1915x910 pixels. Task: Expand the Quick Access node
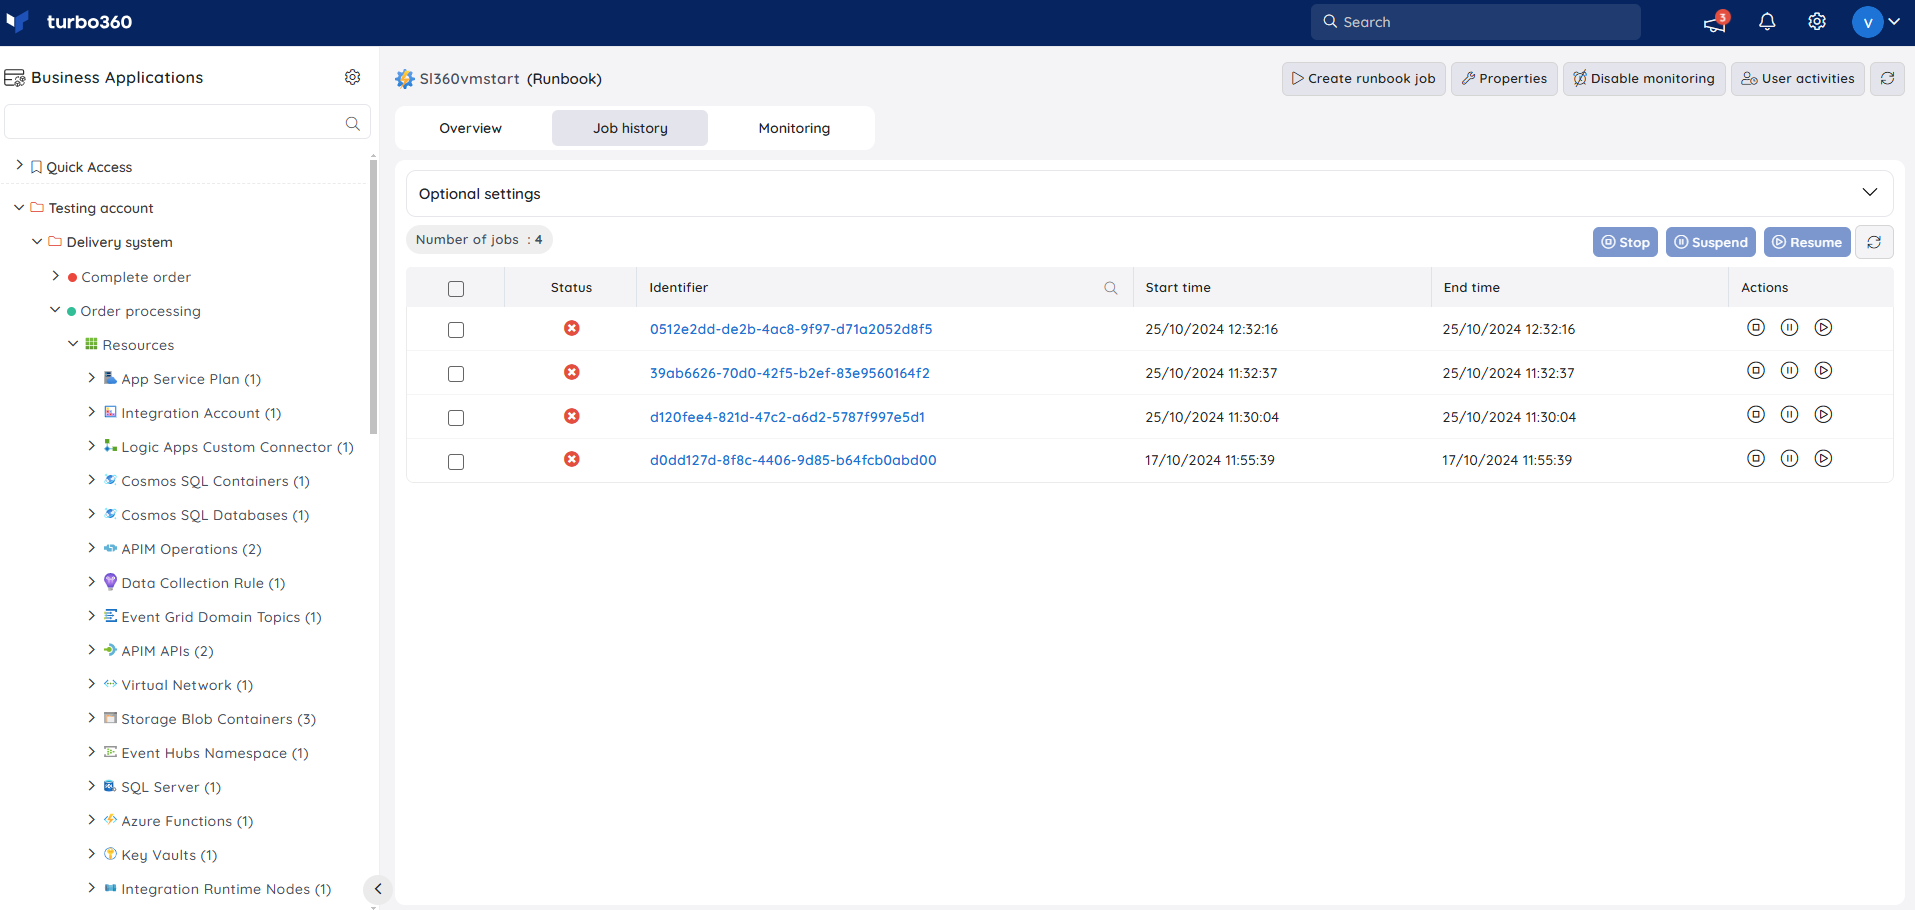19,165
